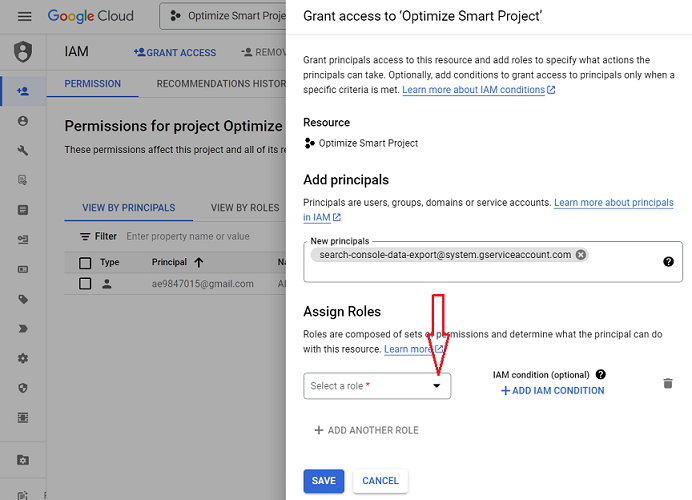The image size is (692, 500).
Task: Delete the role row with trash icon
Action: (668, 383)
